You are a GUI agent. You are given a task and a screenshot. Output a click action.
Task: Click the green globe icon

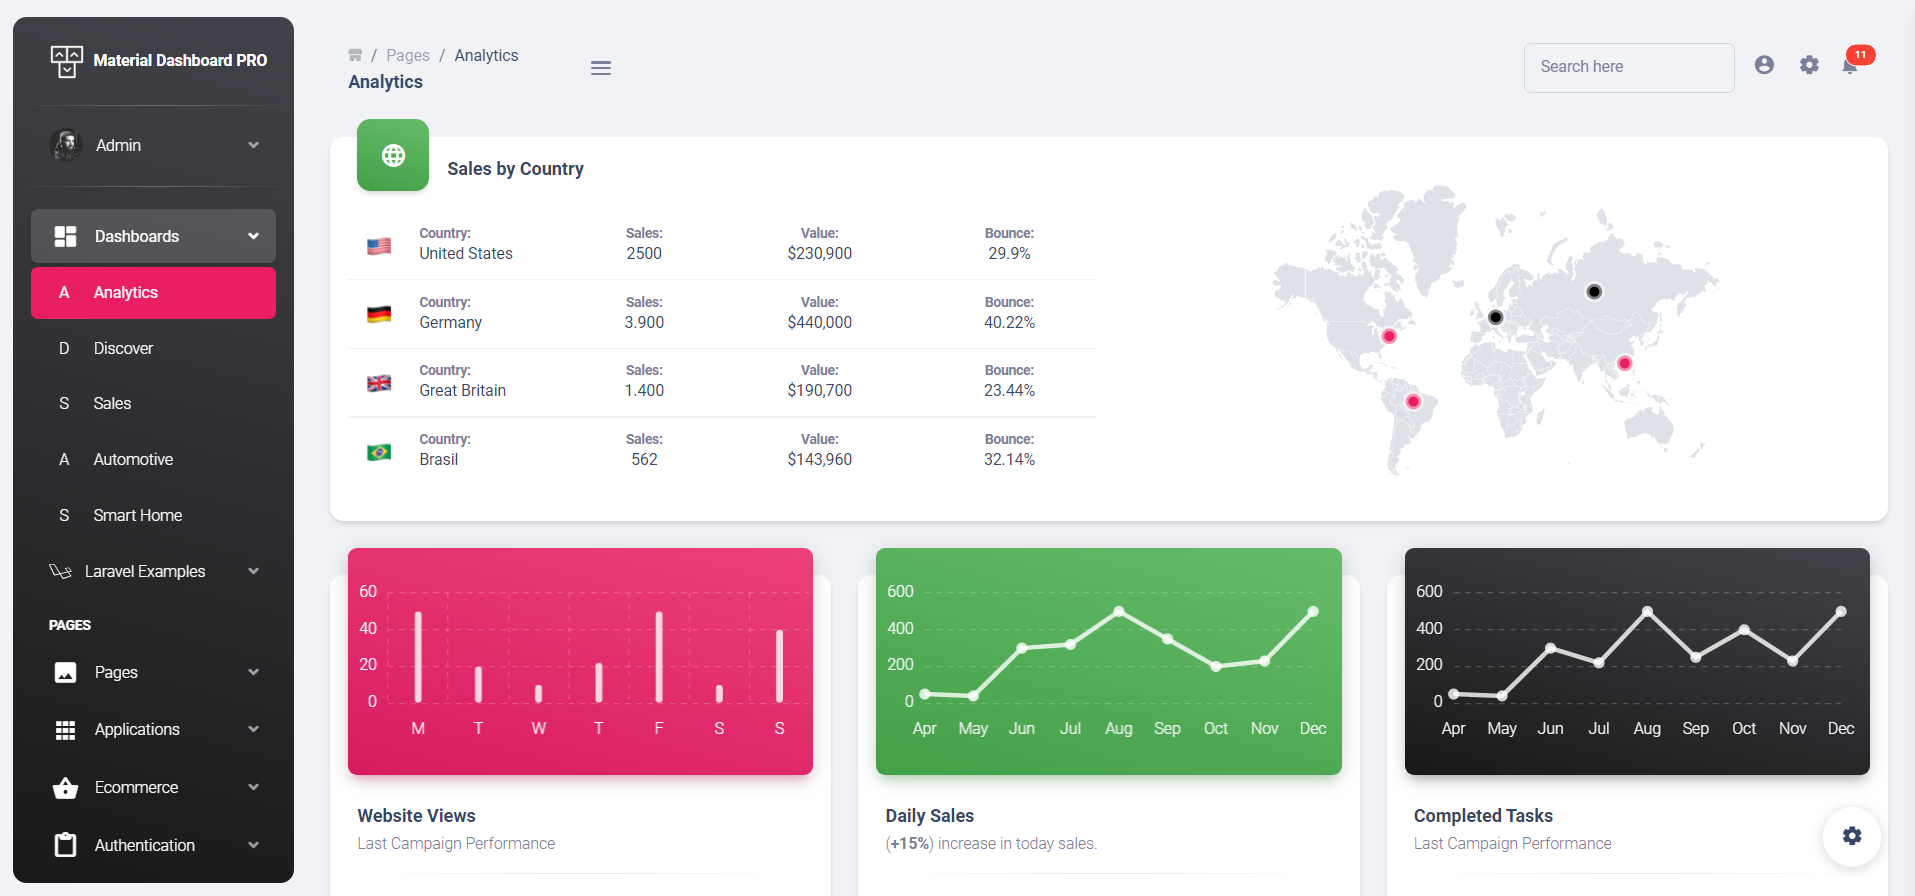point(393,155)
